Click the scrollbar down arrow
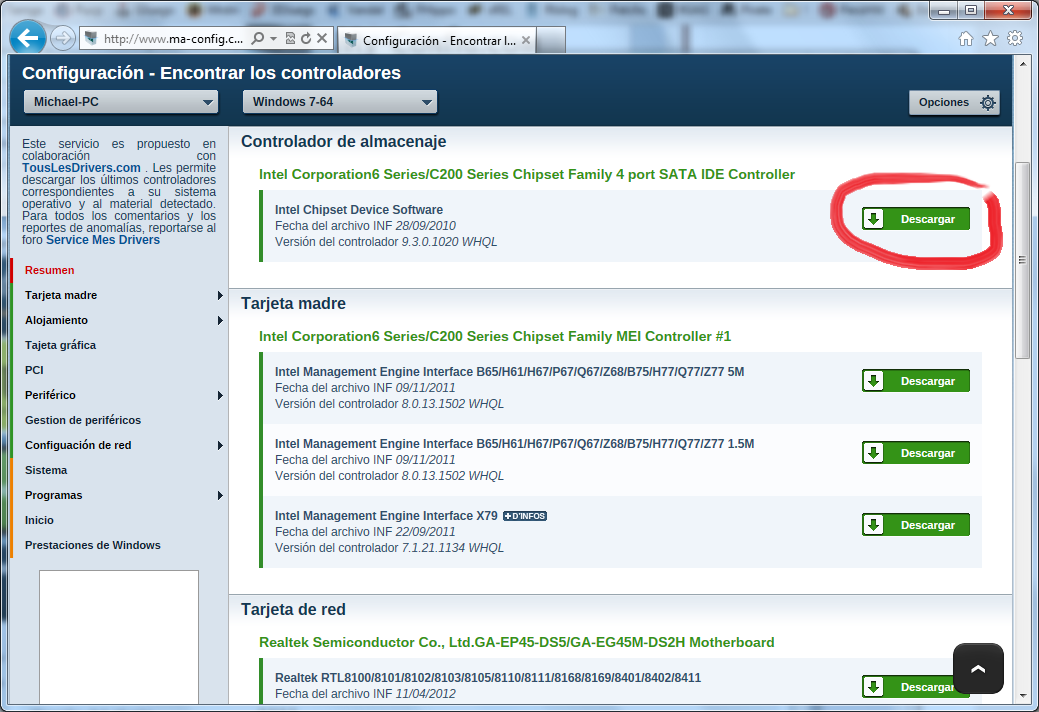1039x712 pixels. [x=1022, y=695]
